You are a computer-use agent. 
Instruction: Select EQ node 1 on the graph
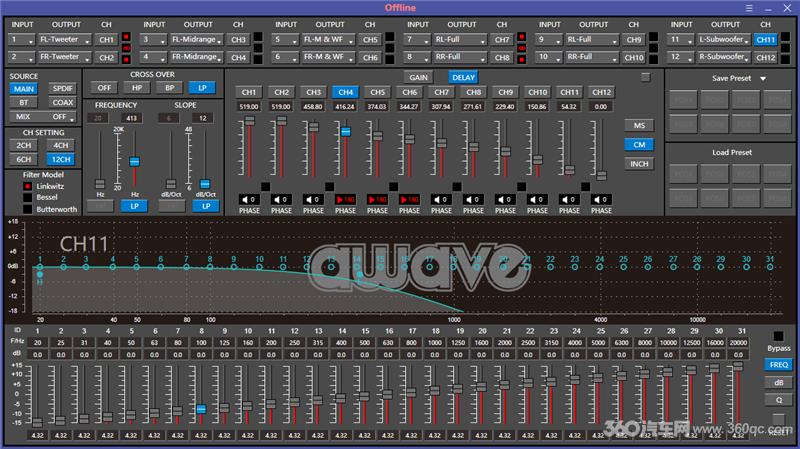point(40,267)
